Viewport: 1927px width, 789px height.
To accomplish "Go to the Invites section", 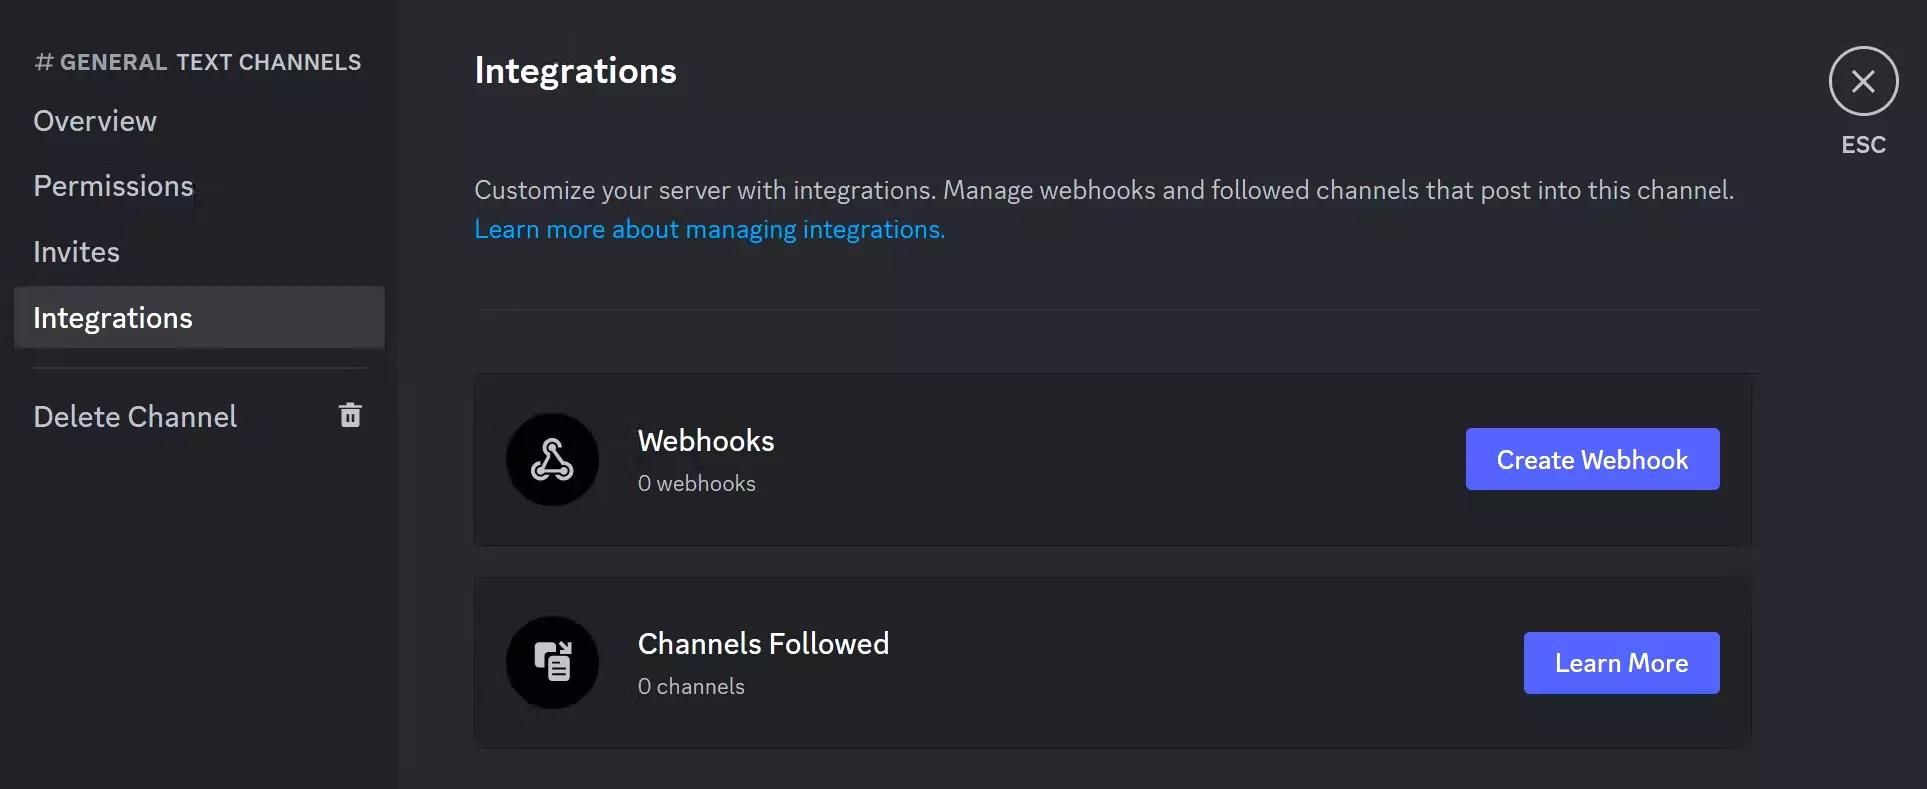I will [x=76, y=252].
